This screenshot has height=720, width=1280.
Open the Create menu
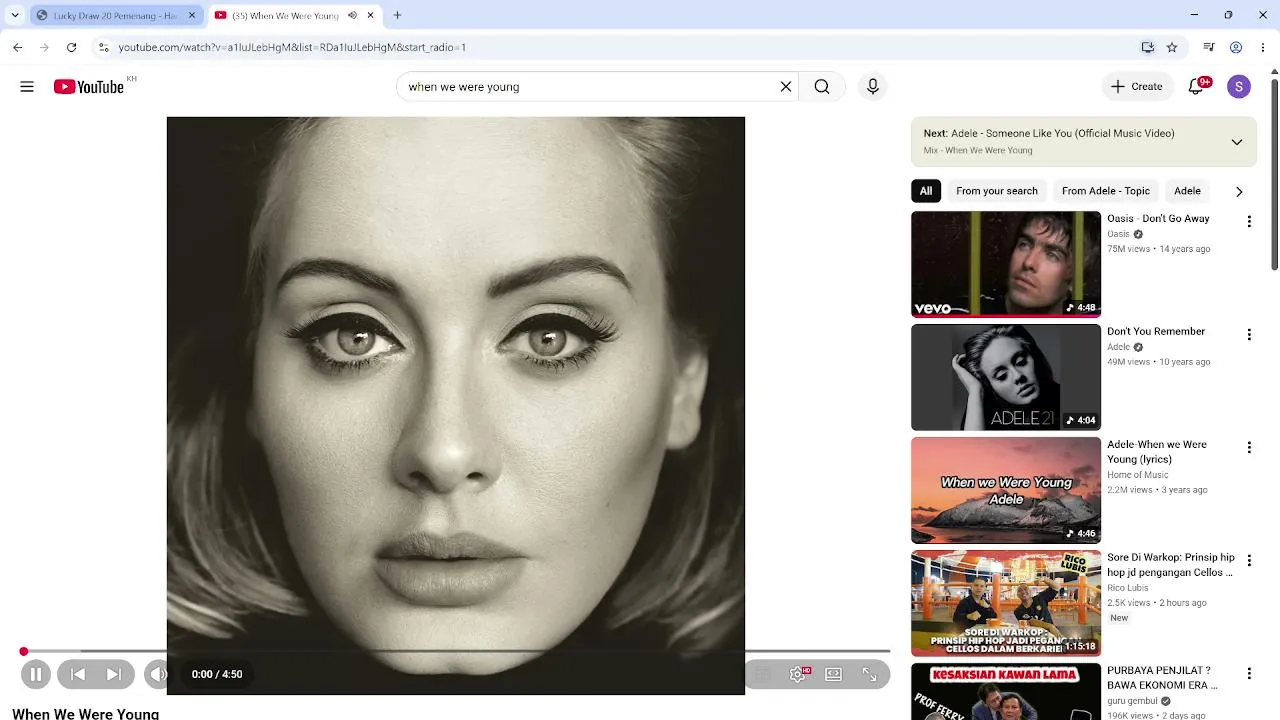click(1136, 87)
